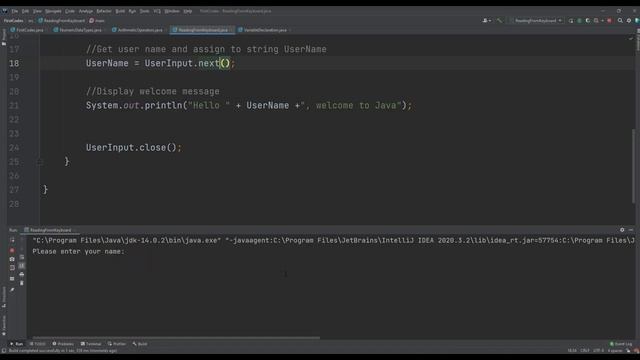This screenshot has height=360, width=640.
Task: Hide the Run panel with minus icon
Action: point(631,230)
